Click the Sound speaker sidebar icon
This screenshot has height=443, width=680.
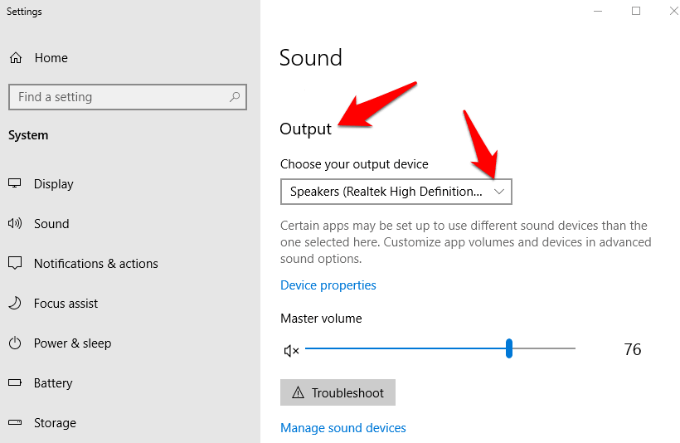point(15,224)
